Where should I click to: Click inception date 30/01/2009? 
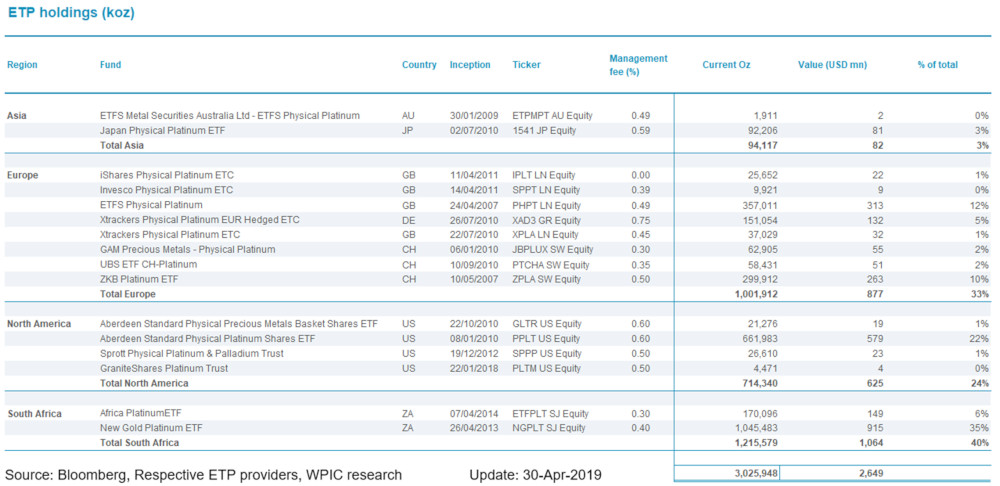[472, 116]
